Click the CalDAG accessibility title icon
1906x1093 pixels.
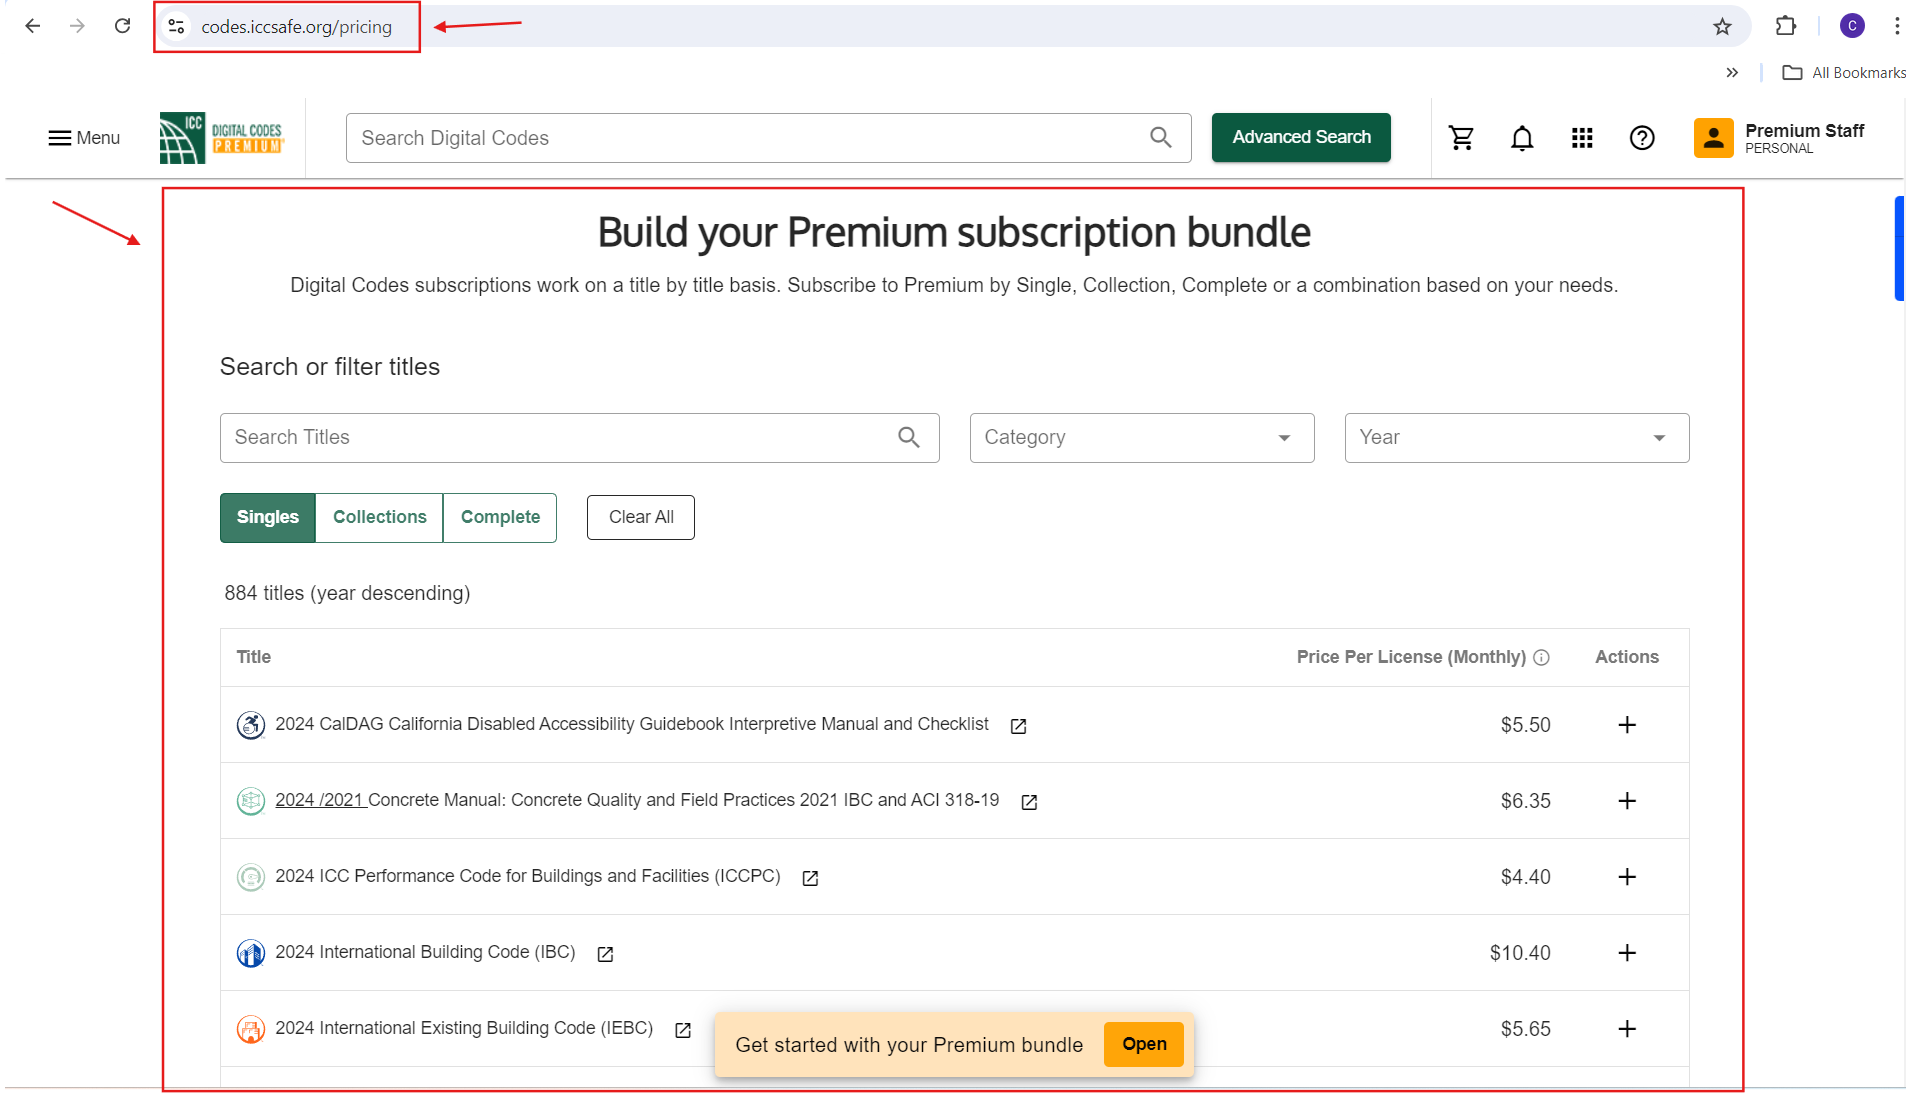(x=251, y=725)
